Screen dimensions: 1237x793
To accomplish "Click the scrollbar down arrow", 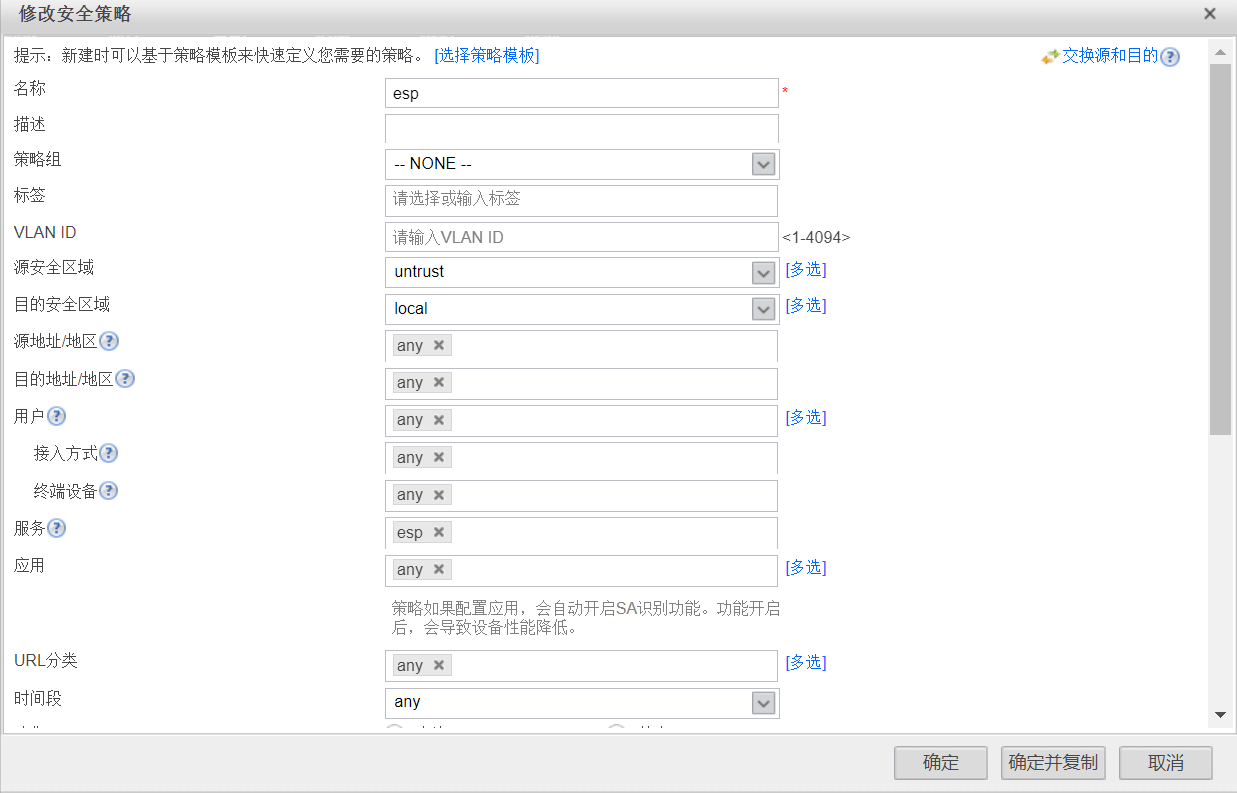I will tap(1220, 715).
